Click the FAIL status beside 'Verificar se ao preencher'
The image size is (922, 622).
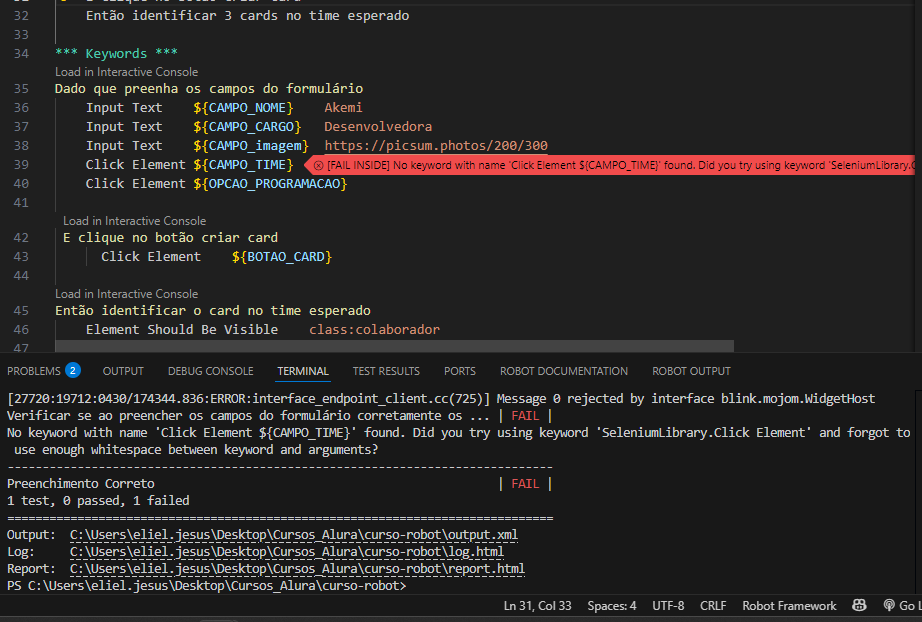coord(525,416)
